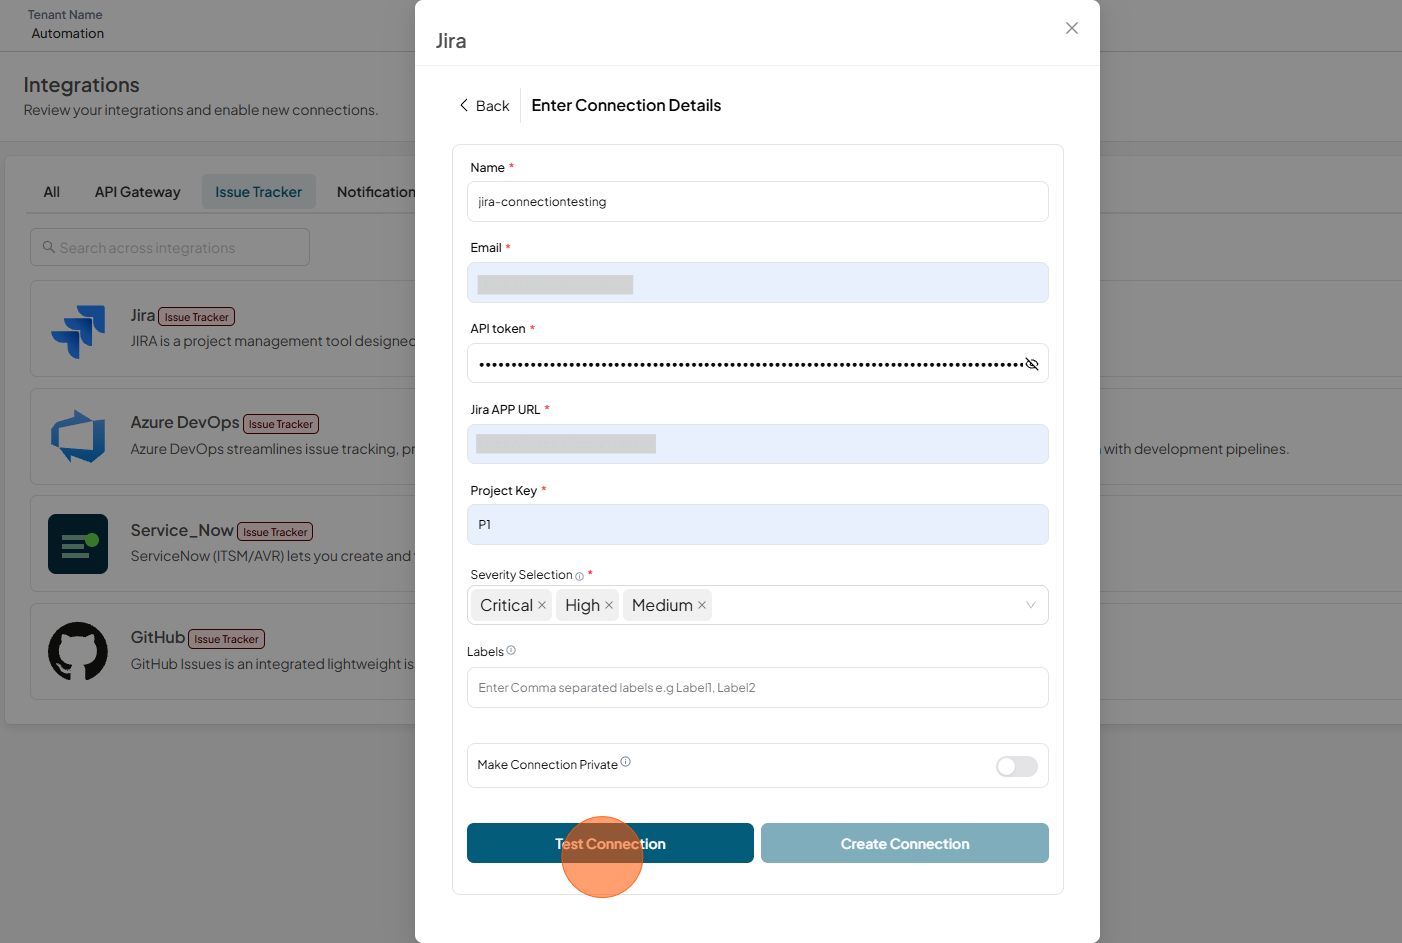1402x943 pixels.
Task: Click the Jira logo icon
Action: 78,331
